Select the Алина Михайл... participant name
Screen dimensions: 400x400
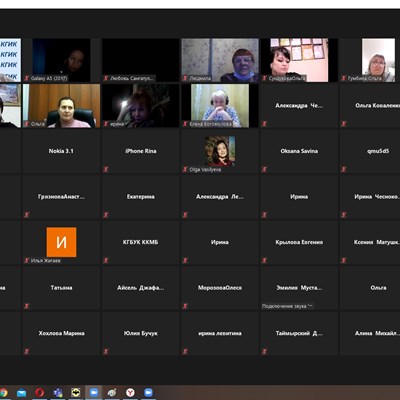(377, 333)
